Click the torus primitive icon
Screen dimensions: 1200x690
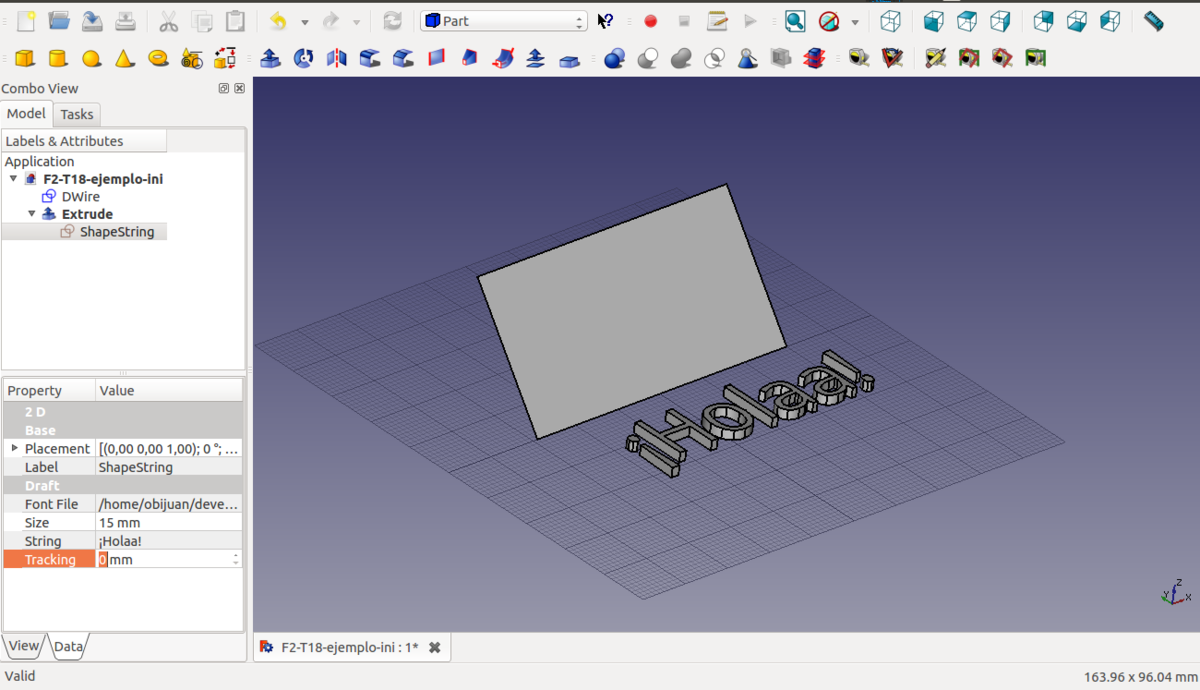pyautogui.click(x=158, y=59)
